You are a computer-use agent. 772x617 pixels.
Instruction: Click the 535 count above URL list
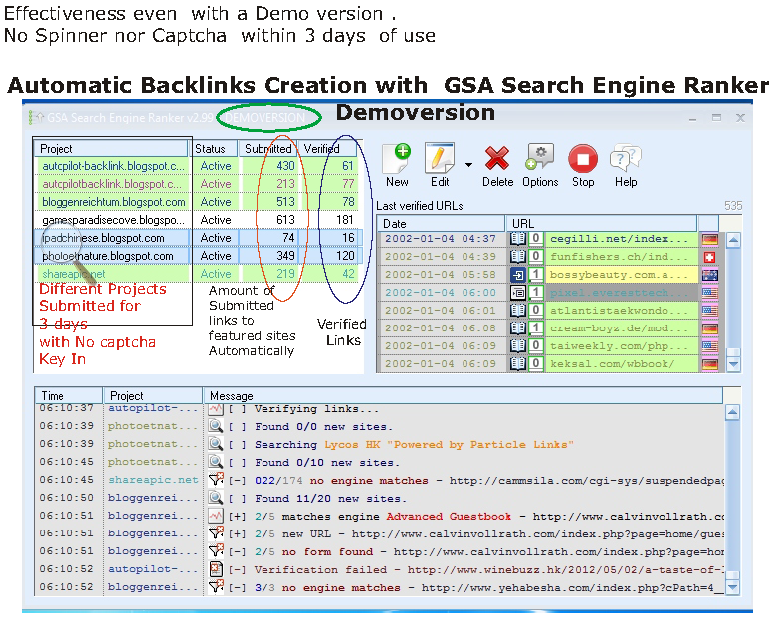point(733,205)
